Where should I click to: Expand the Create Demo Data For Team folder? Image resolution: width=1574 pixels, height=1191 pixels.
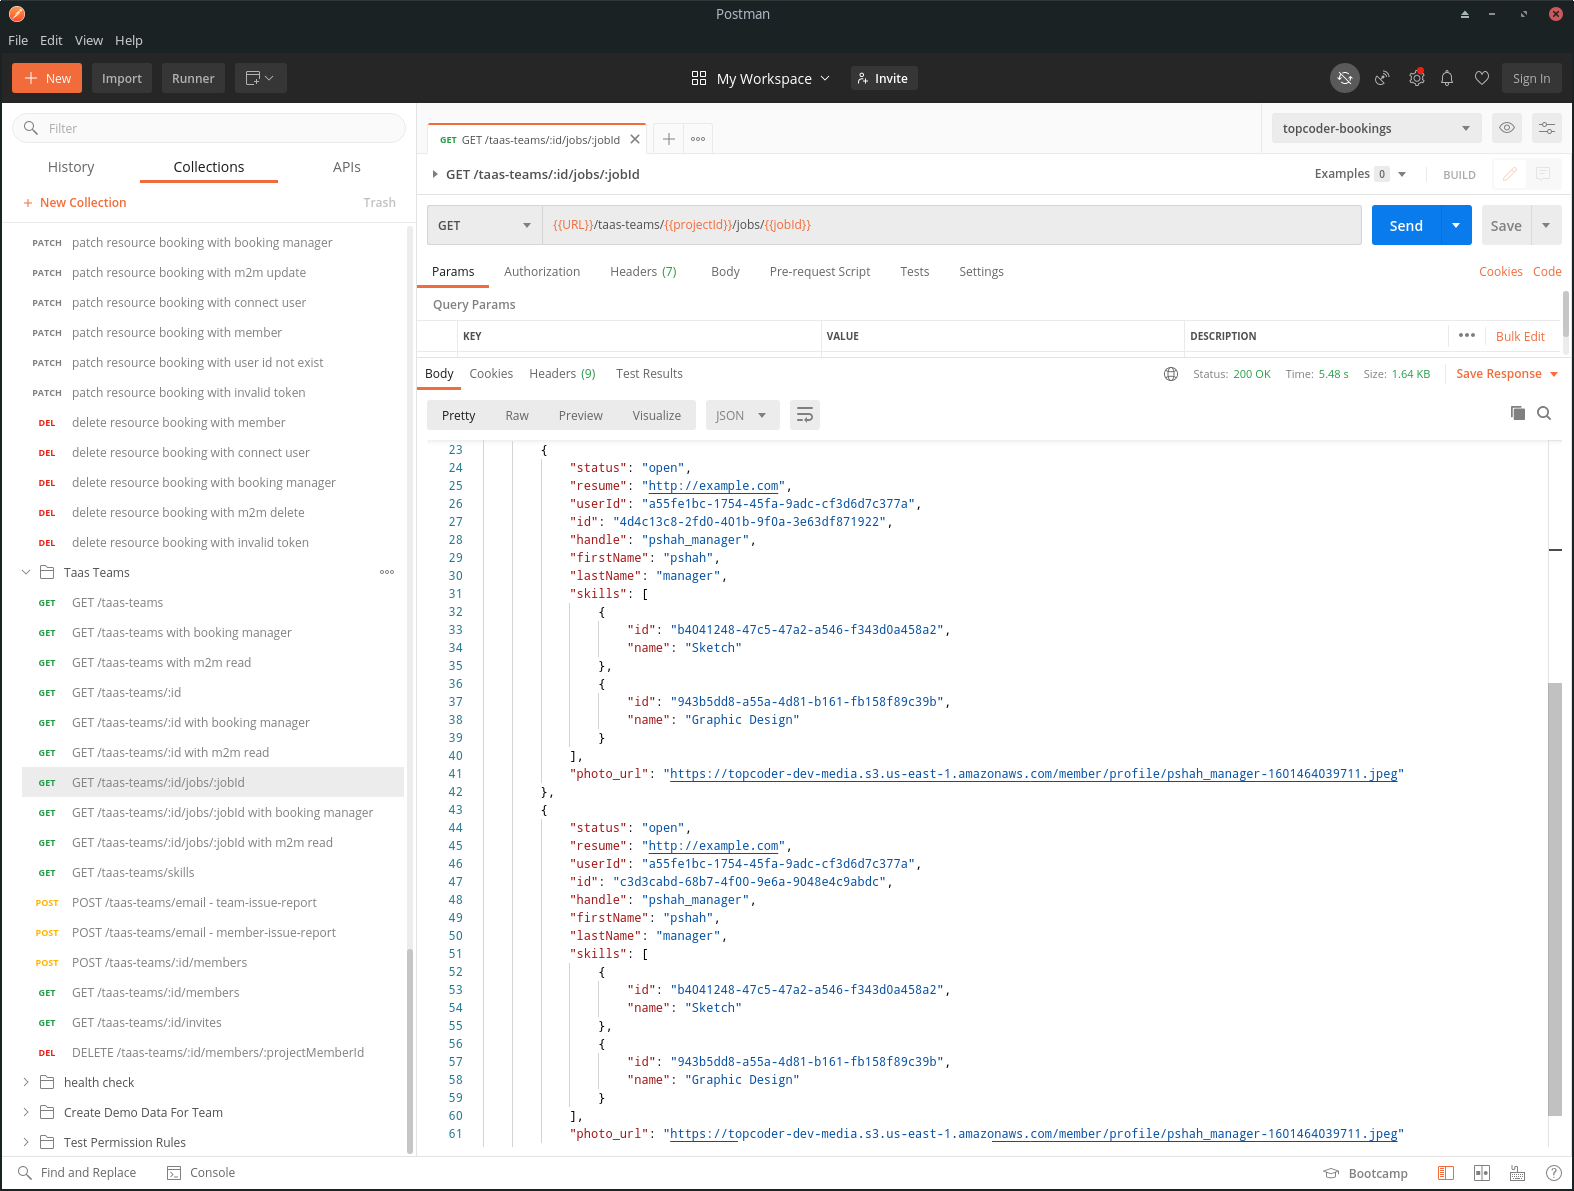26,1112
